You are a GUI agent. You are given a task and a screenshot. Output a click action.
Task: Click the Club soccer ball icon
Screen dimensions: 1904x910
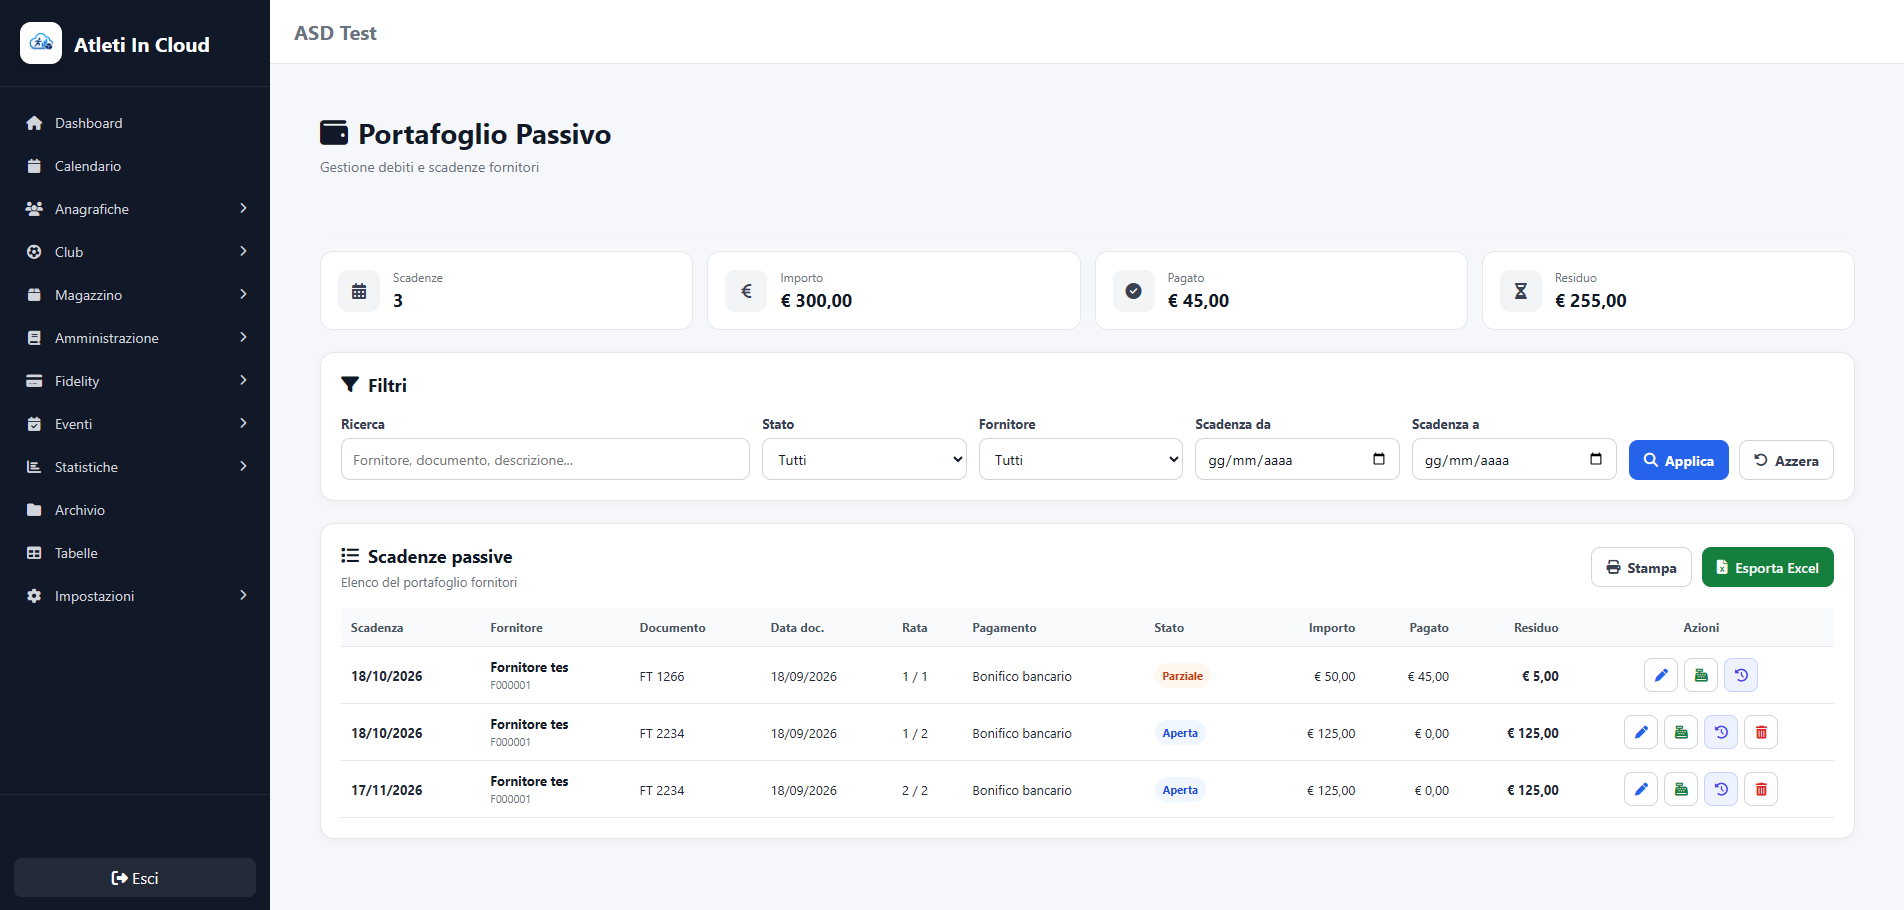pos(34,252)
